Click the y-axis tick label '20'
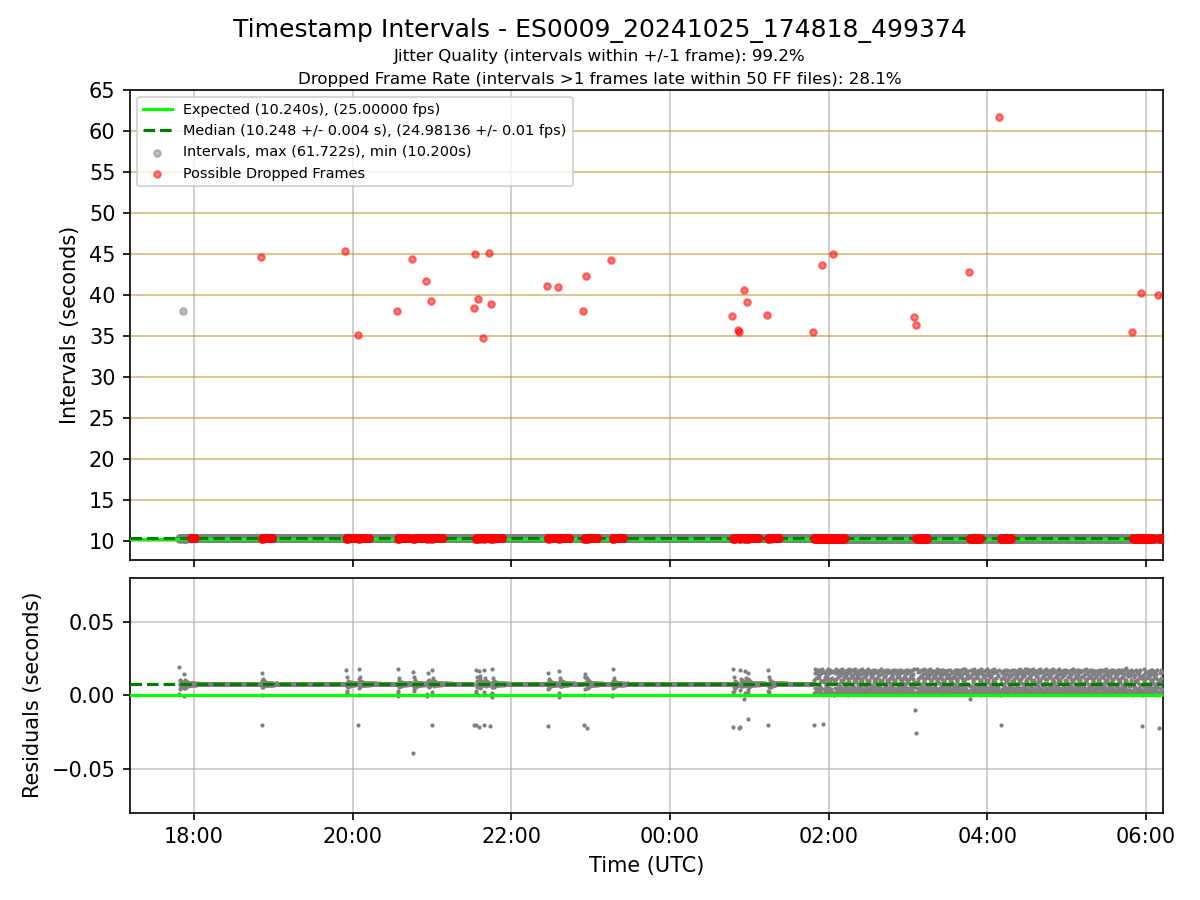The height and width of the screenshot is (900, 1200). (x=103, y=459)
